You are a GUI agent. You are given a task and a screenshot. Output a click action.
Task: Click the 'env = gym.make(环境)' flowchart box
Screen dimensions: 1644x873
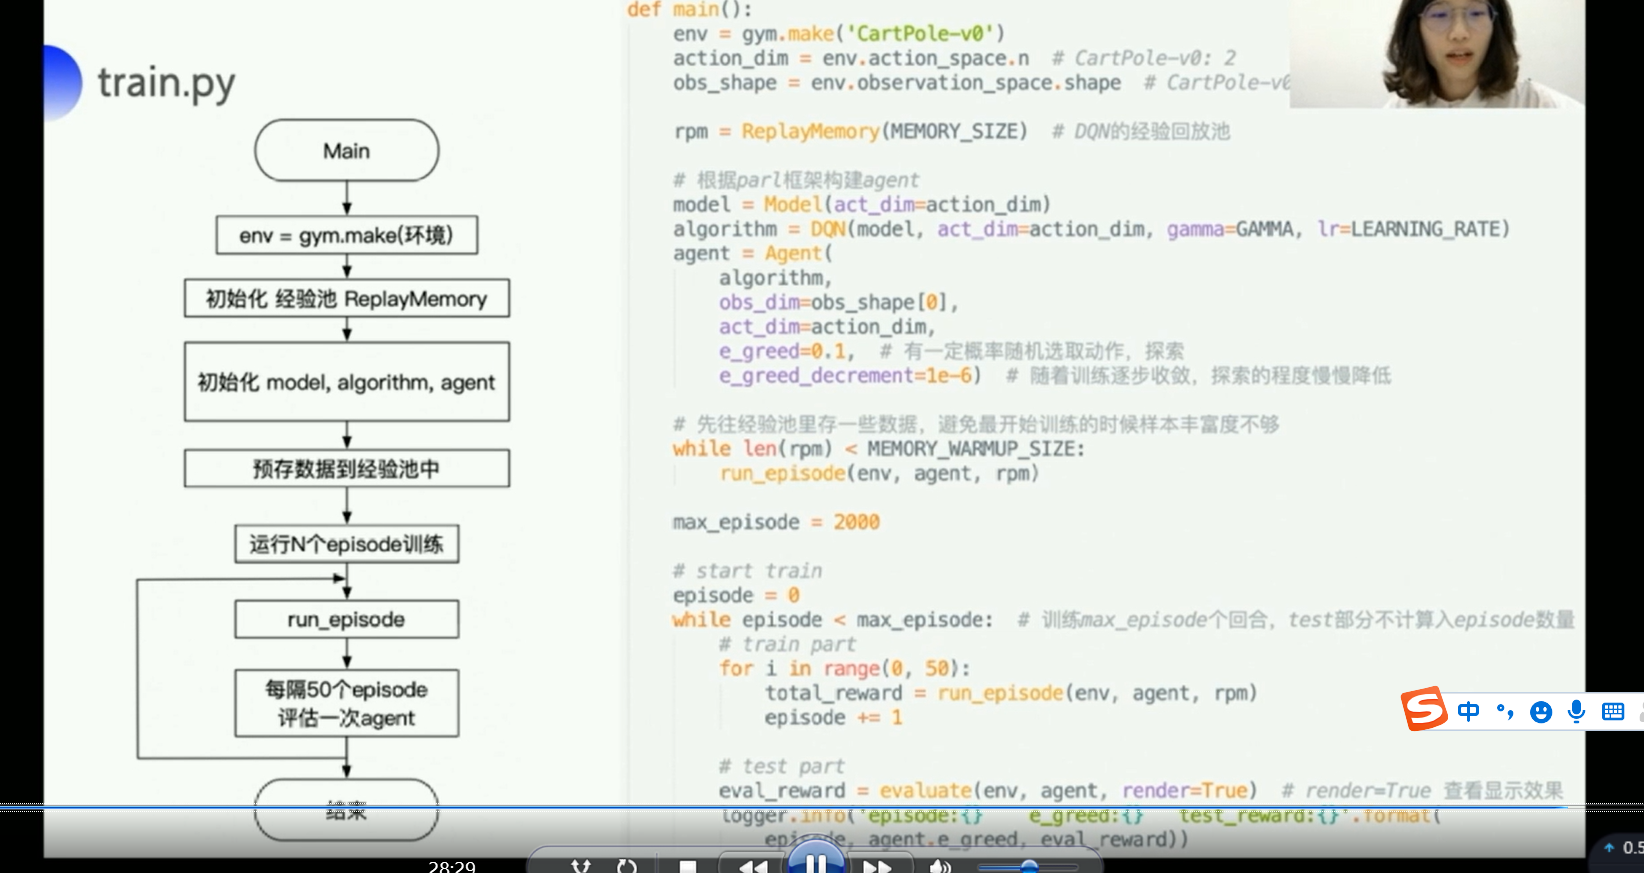click(346, 235)
